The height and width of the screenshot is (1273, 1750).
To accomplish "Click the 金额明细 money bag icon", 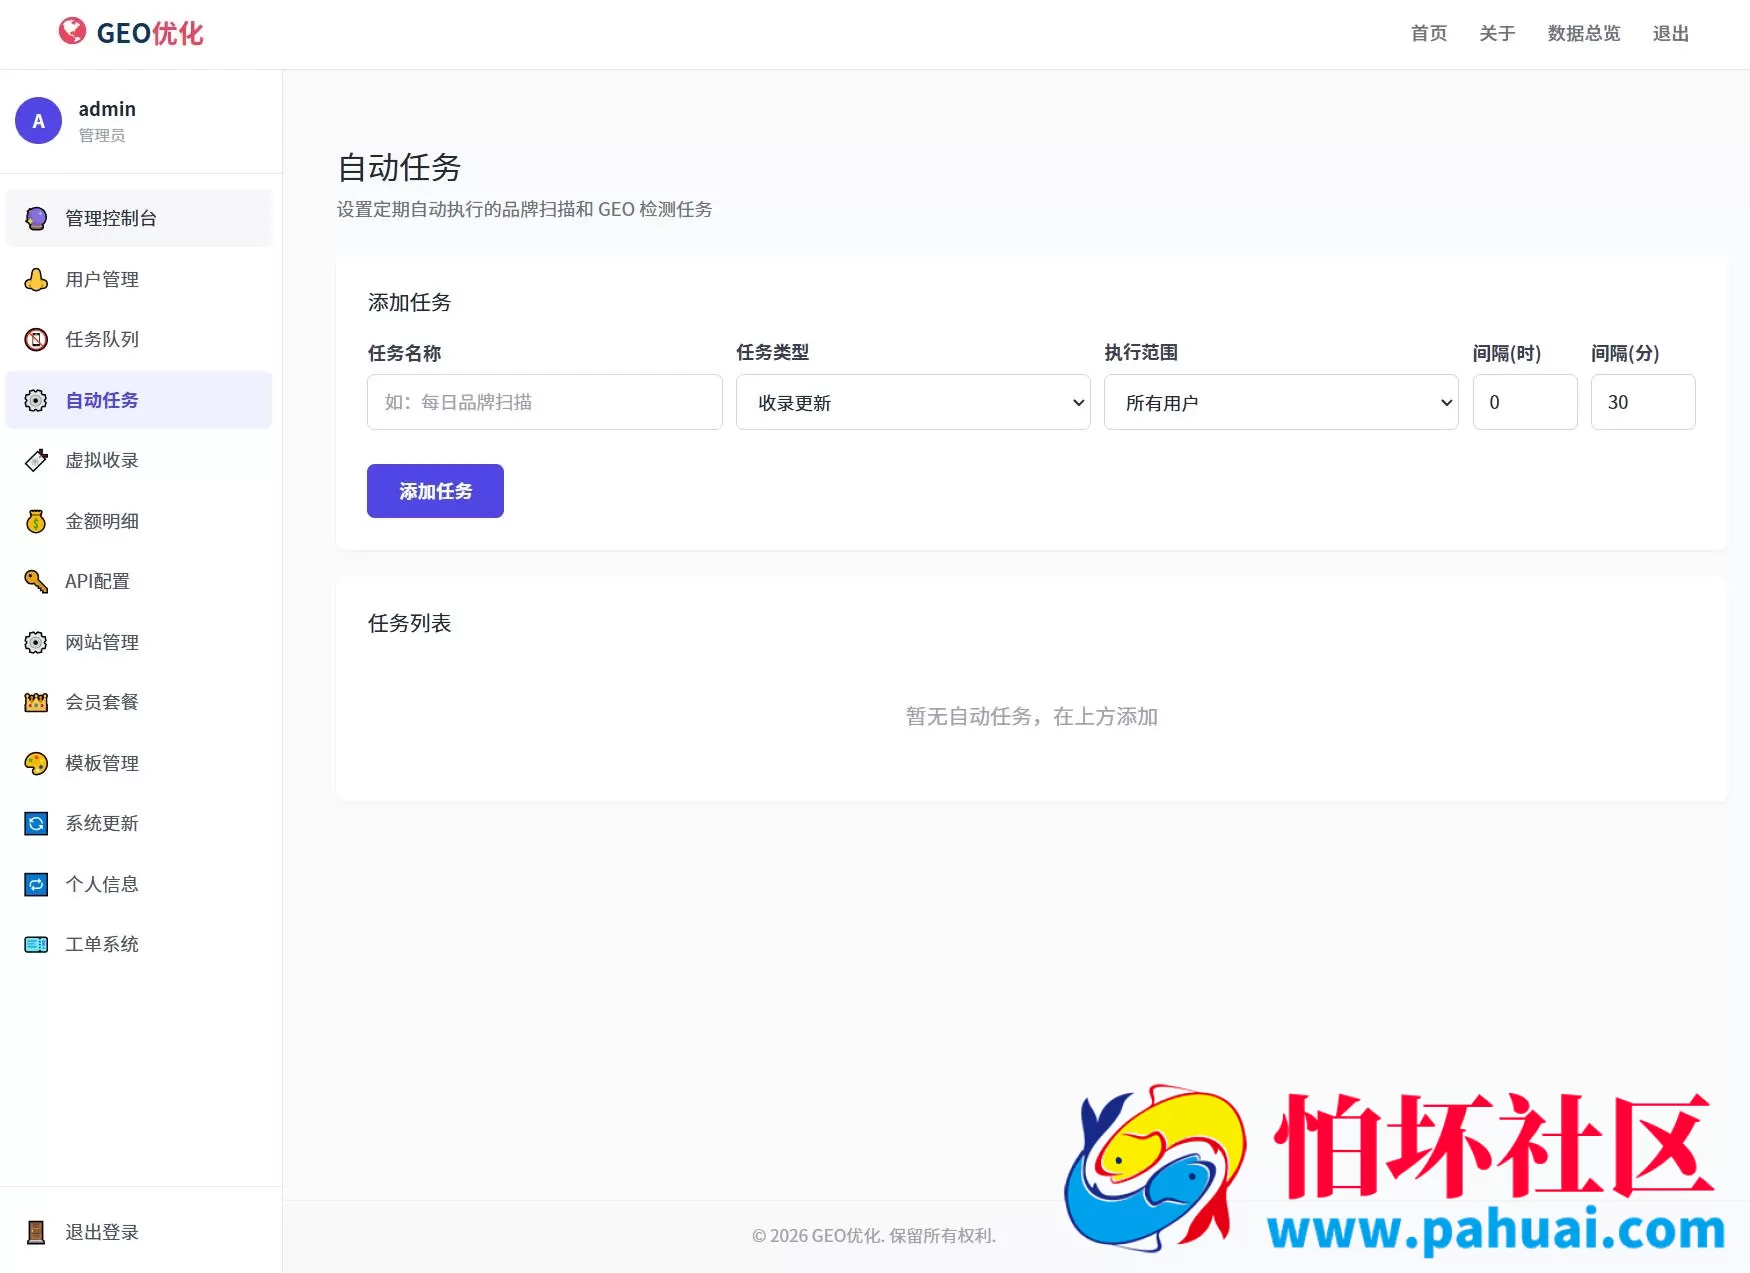I will (x=36, y=521).
